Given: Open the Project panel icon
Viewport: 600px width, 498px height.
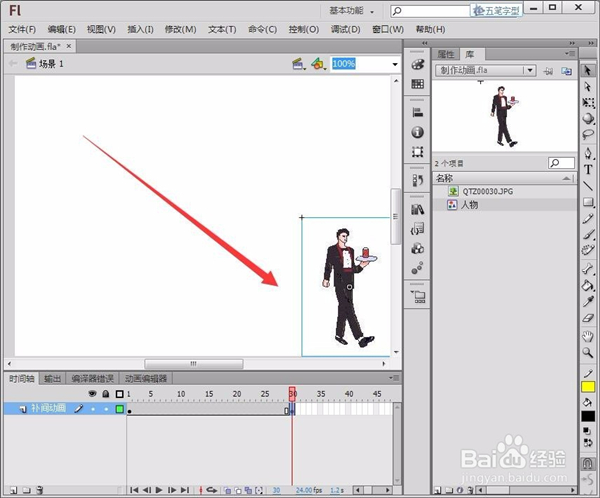Looking at the screenshot, I should tap(417, 296).
